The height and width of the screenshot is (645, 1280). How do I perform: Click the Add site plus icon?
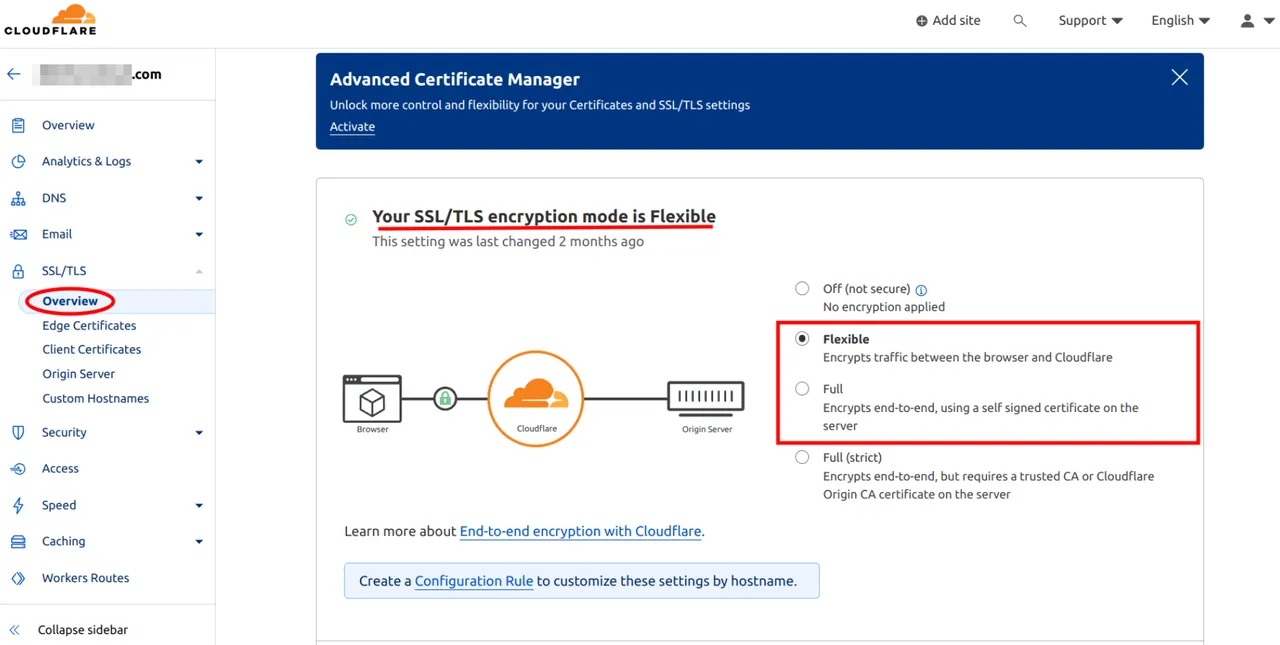(x=922, y=21)
